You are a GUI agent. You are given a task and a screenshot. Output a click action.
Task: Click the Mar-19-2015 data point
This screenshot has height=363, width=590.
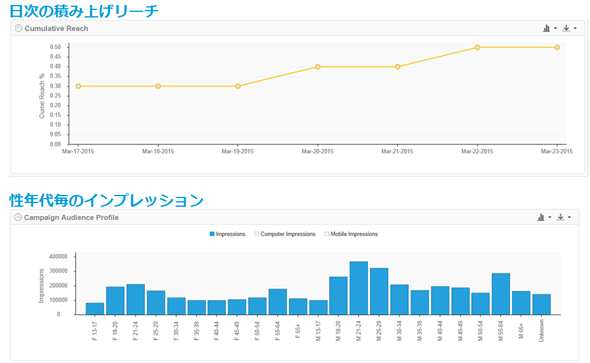coord(238,86)
